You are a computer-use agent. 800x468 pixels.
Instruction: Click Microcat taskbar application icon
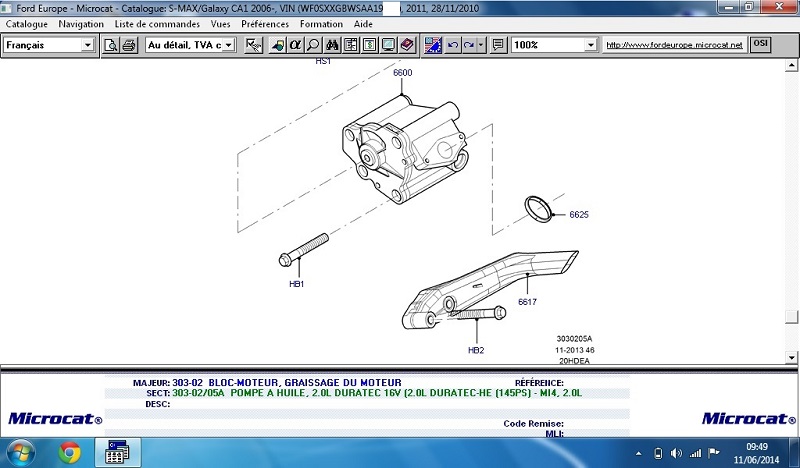click(x=117, y=452)
